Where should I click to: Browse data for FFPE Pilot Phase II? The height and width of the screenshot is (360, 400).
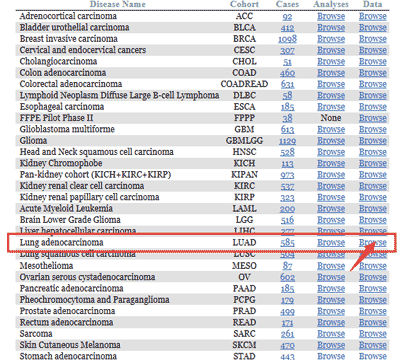(x=373, y=118)
